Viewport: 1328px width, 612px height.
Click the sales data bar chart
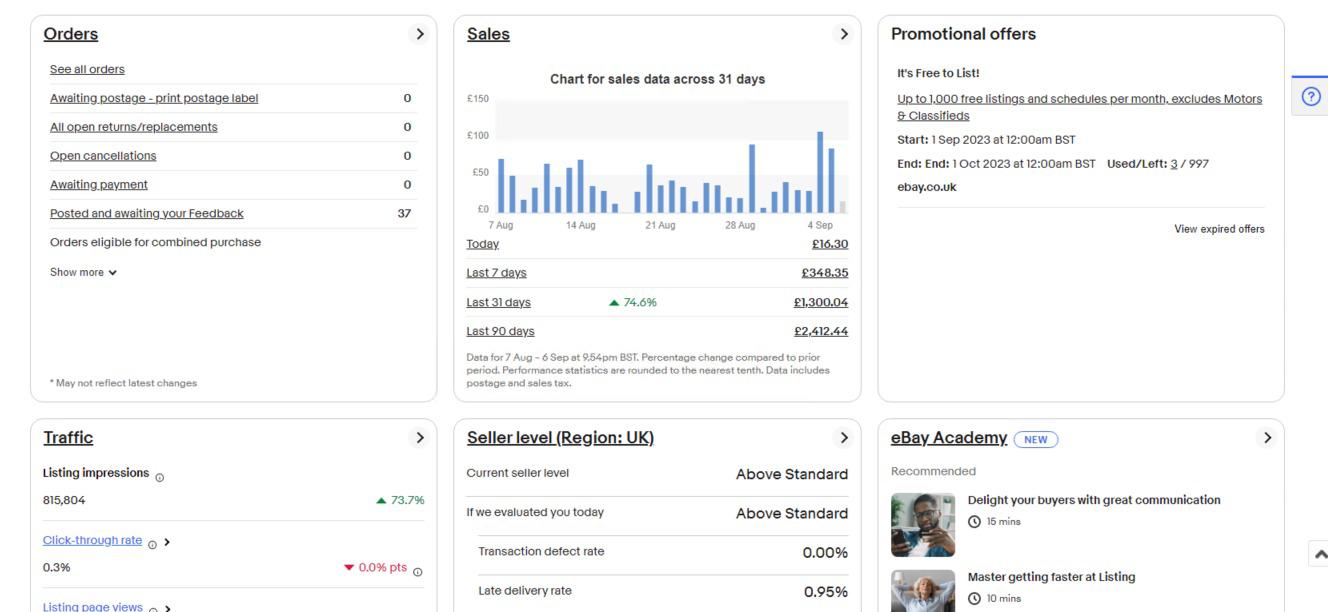click(x=672, y=157)
